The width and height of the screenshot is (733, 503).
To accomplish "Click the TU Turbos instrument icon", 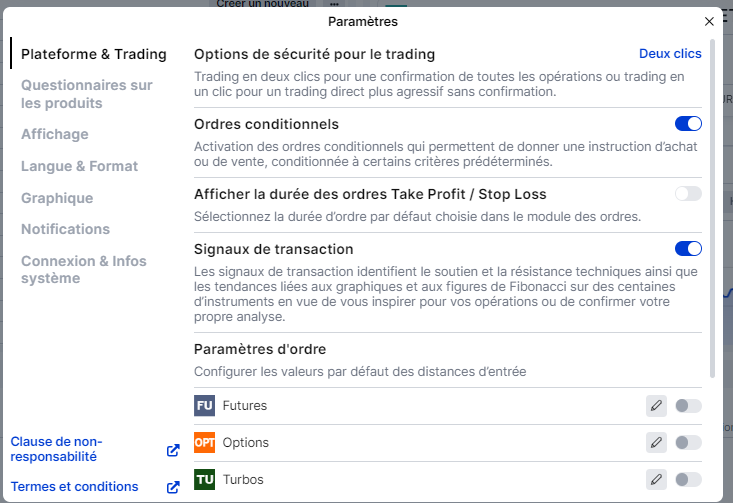I will 204,479.
